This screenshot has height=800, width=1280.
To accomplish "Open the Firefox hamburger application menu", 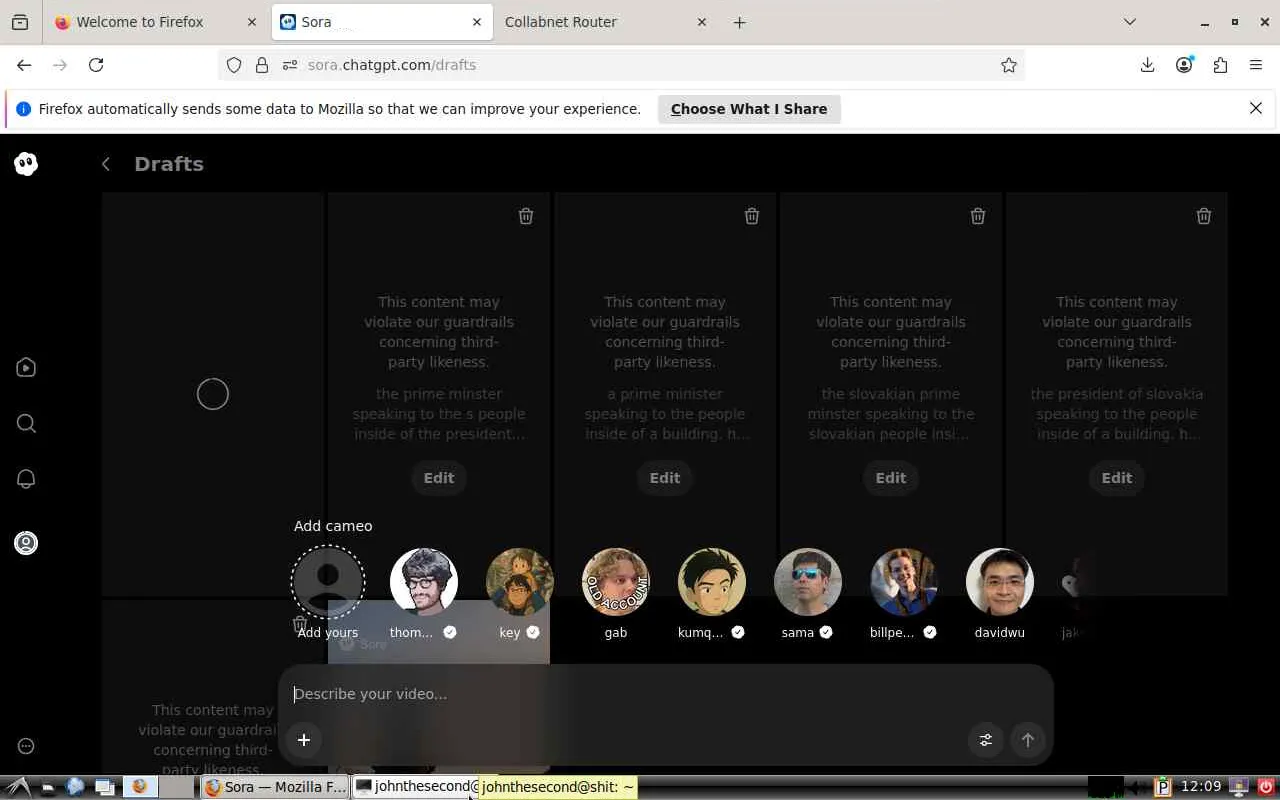I will [x=1256, y=65].
